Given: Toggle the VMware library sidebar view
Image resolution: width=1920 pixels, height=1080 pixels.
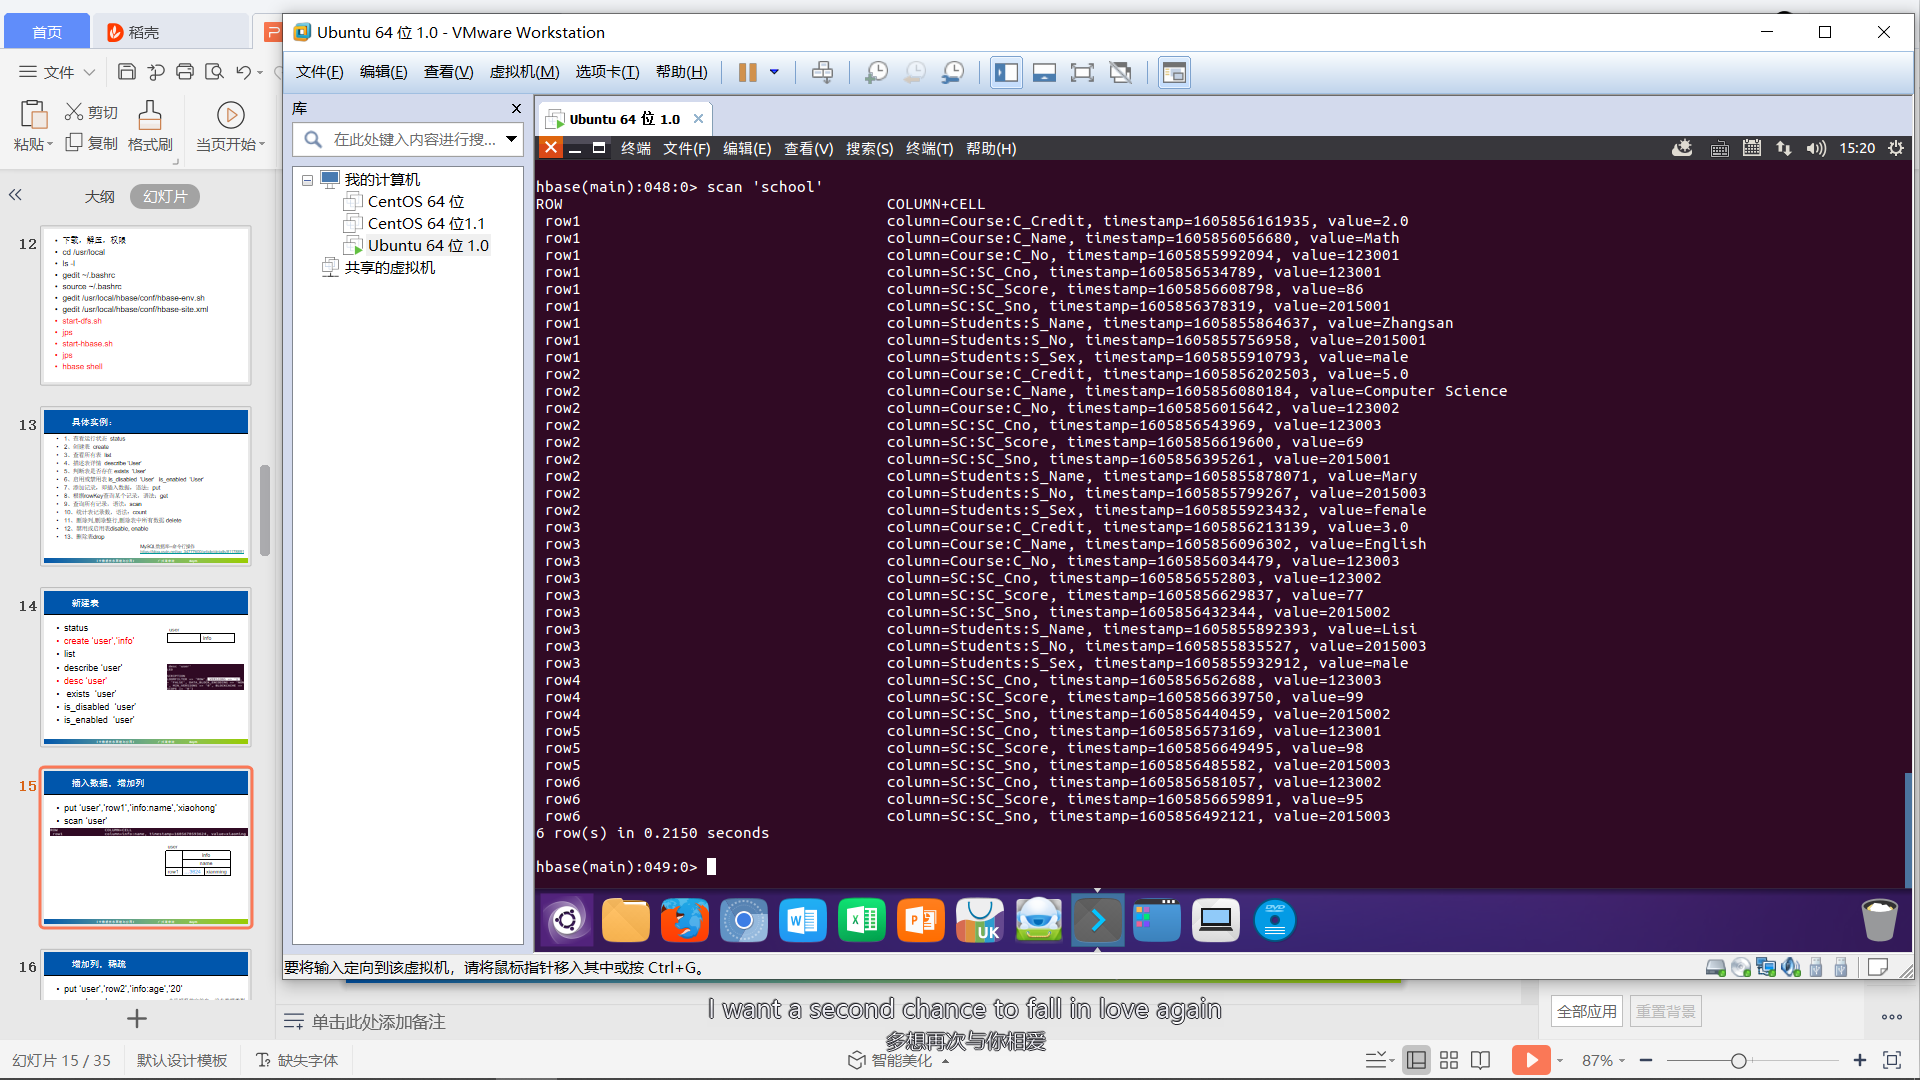Looking at the screenshot, I should point(1006,72).
